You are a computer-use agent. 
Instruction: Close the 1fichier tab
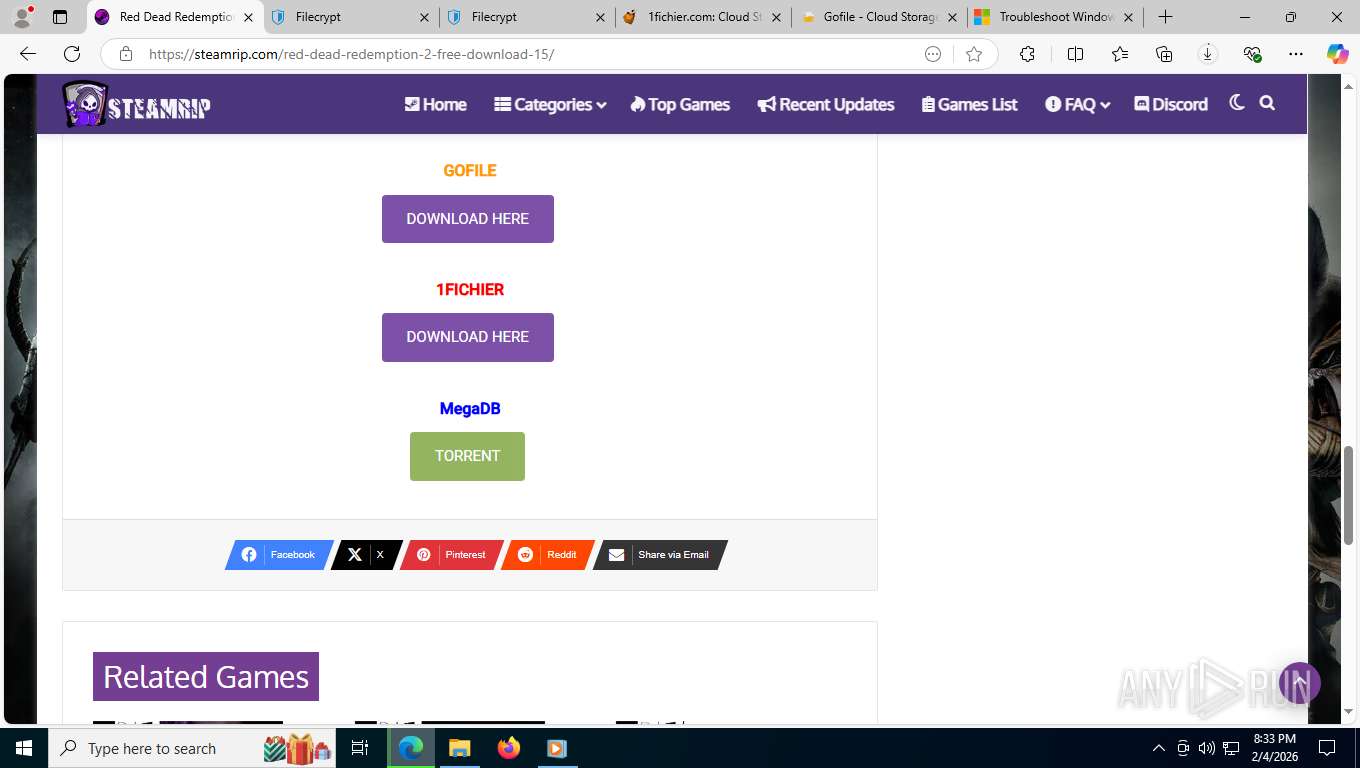776,17
